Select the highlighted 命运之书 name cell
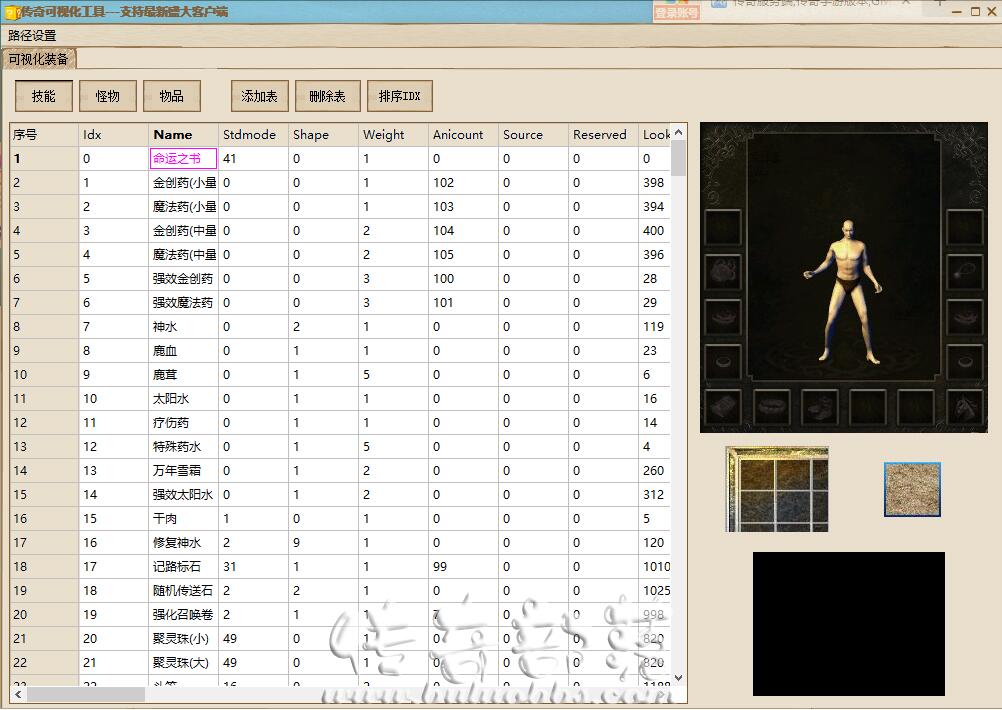 pos(183,158)
